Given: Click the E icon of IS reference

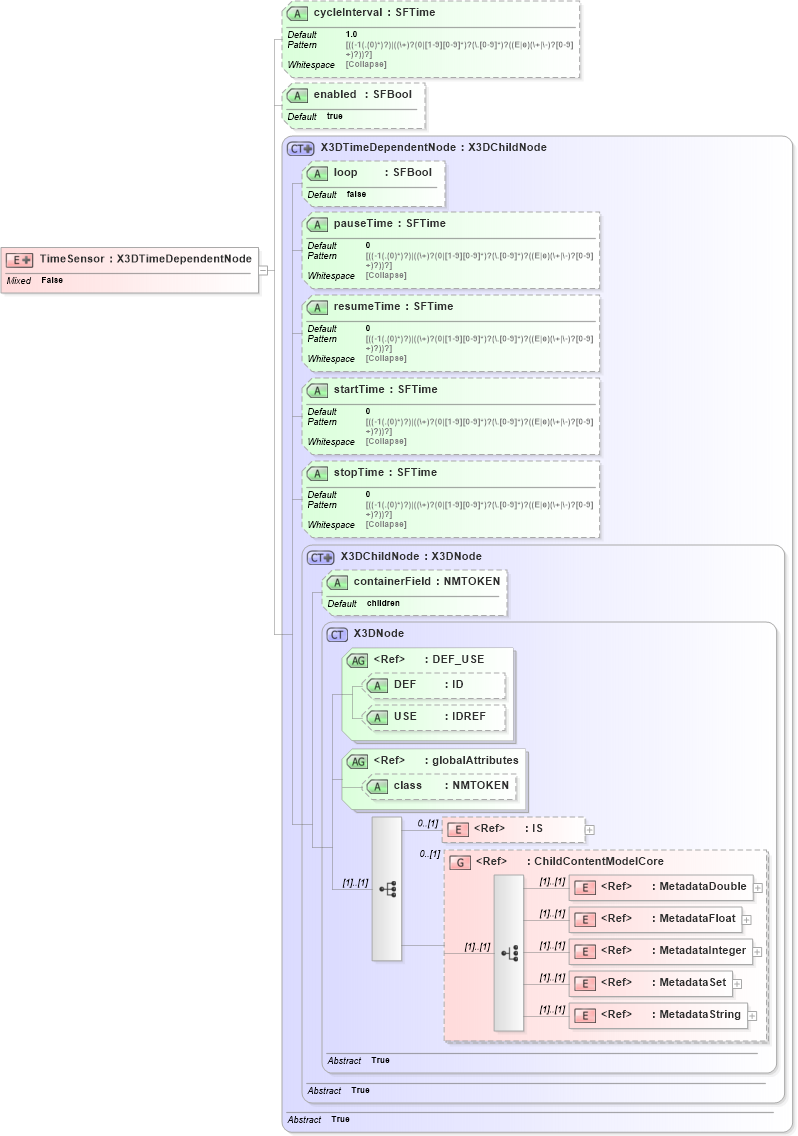Looking at the screenshot, I should (x=458, y=830).
